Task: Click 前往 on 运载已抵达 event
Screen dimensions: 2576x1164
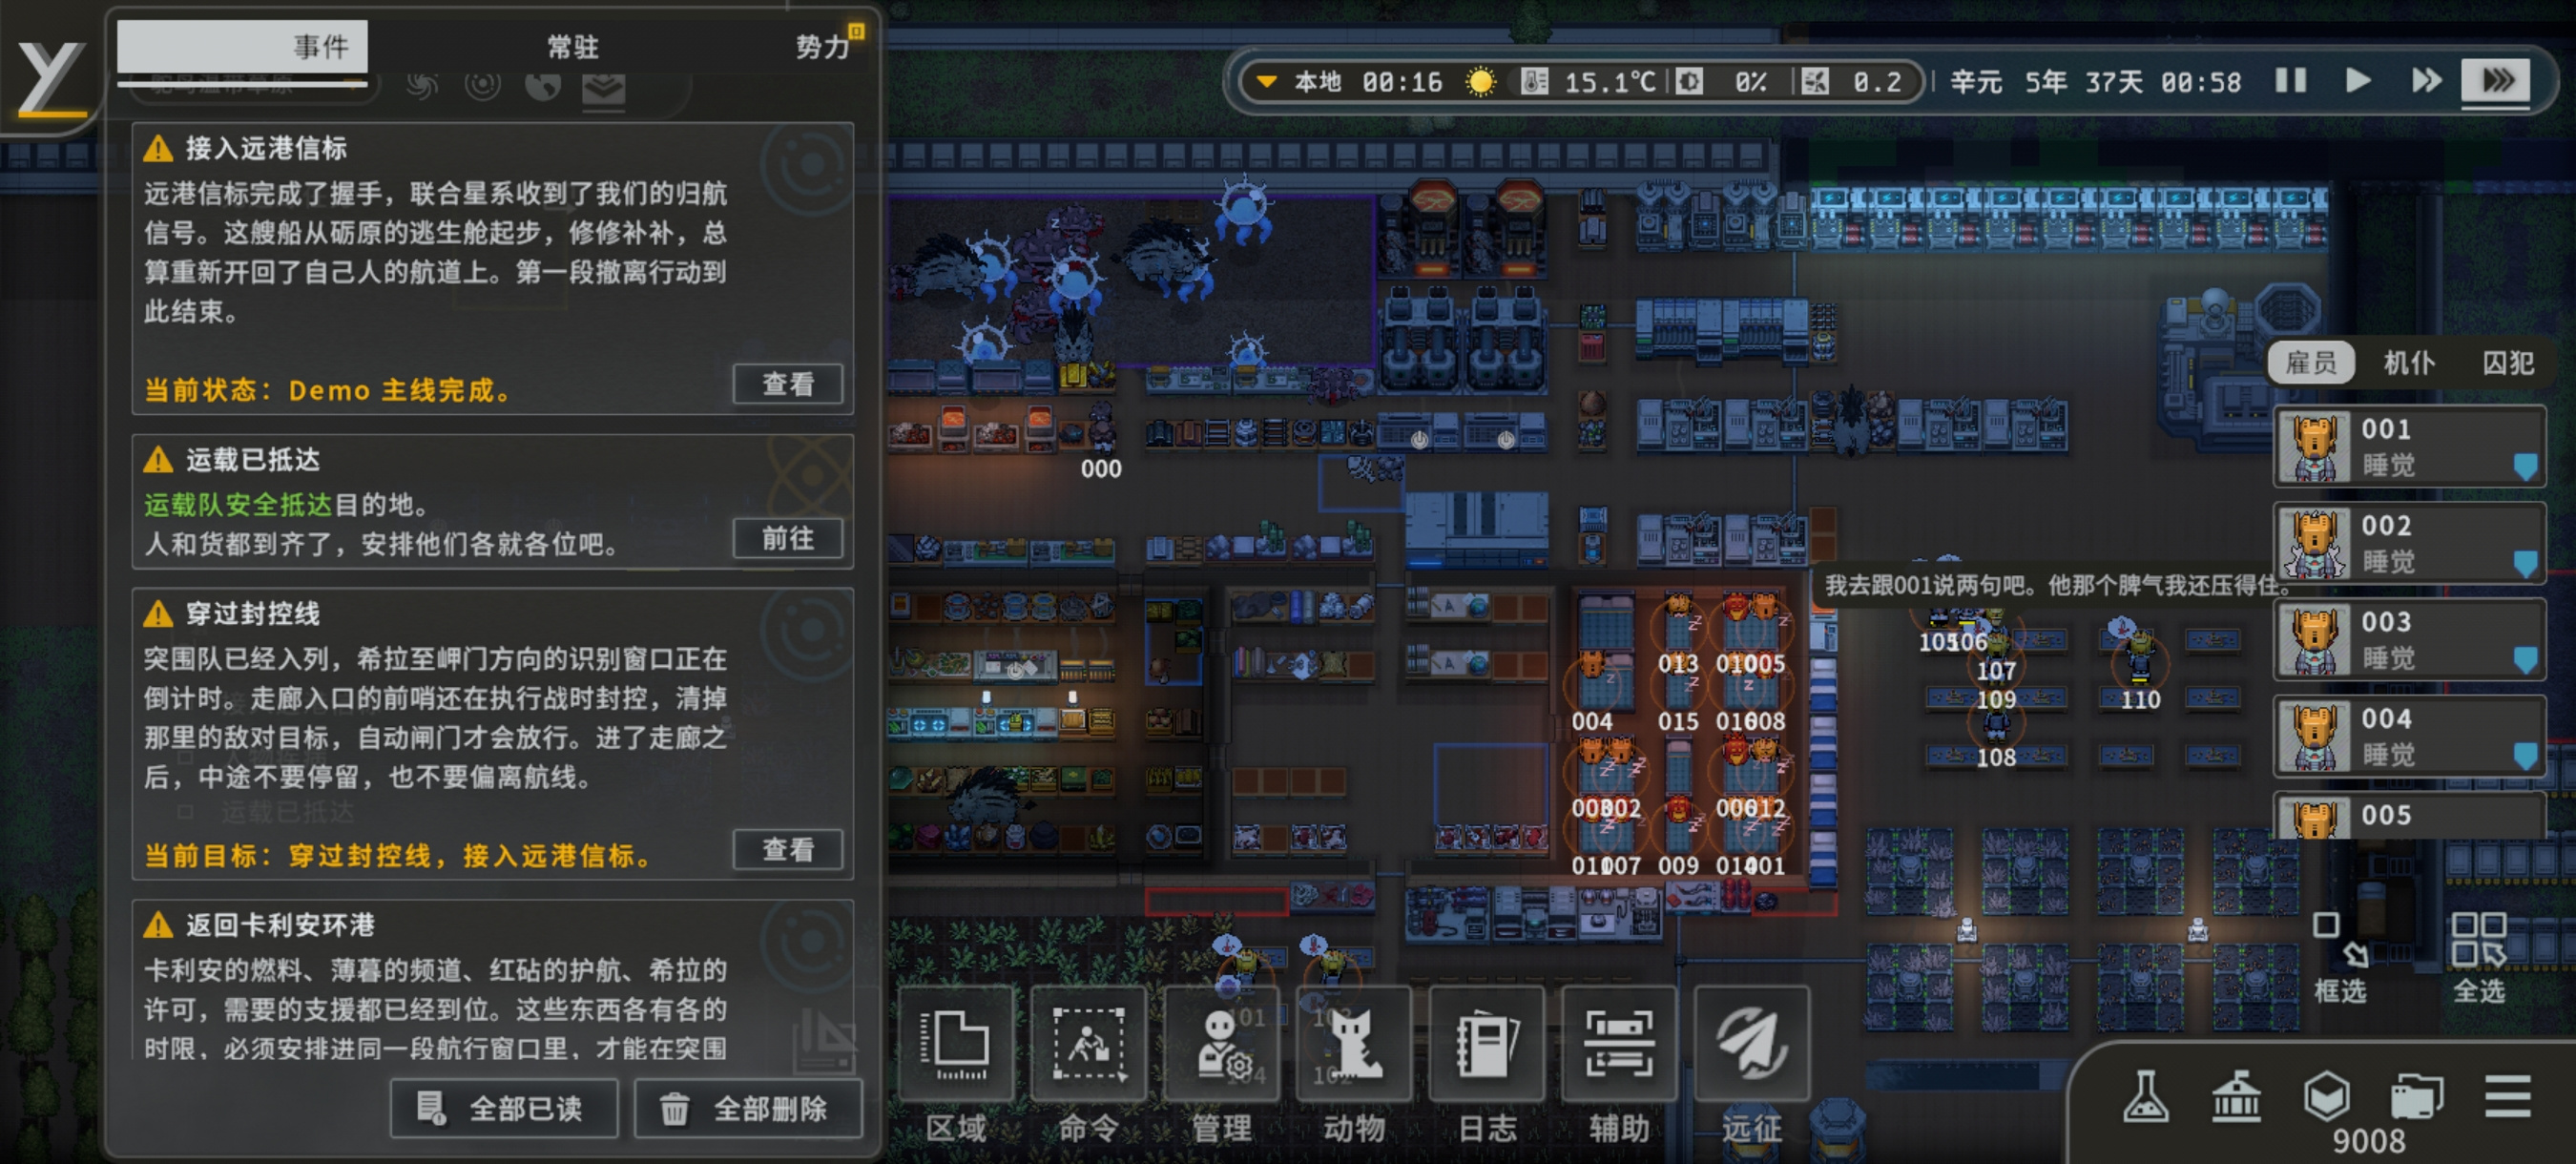Action: [x=788, y=539]
